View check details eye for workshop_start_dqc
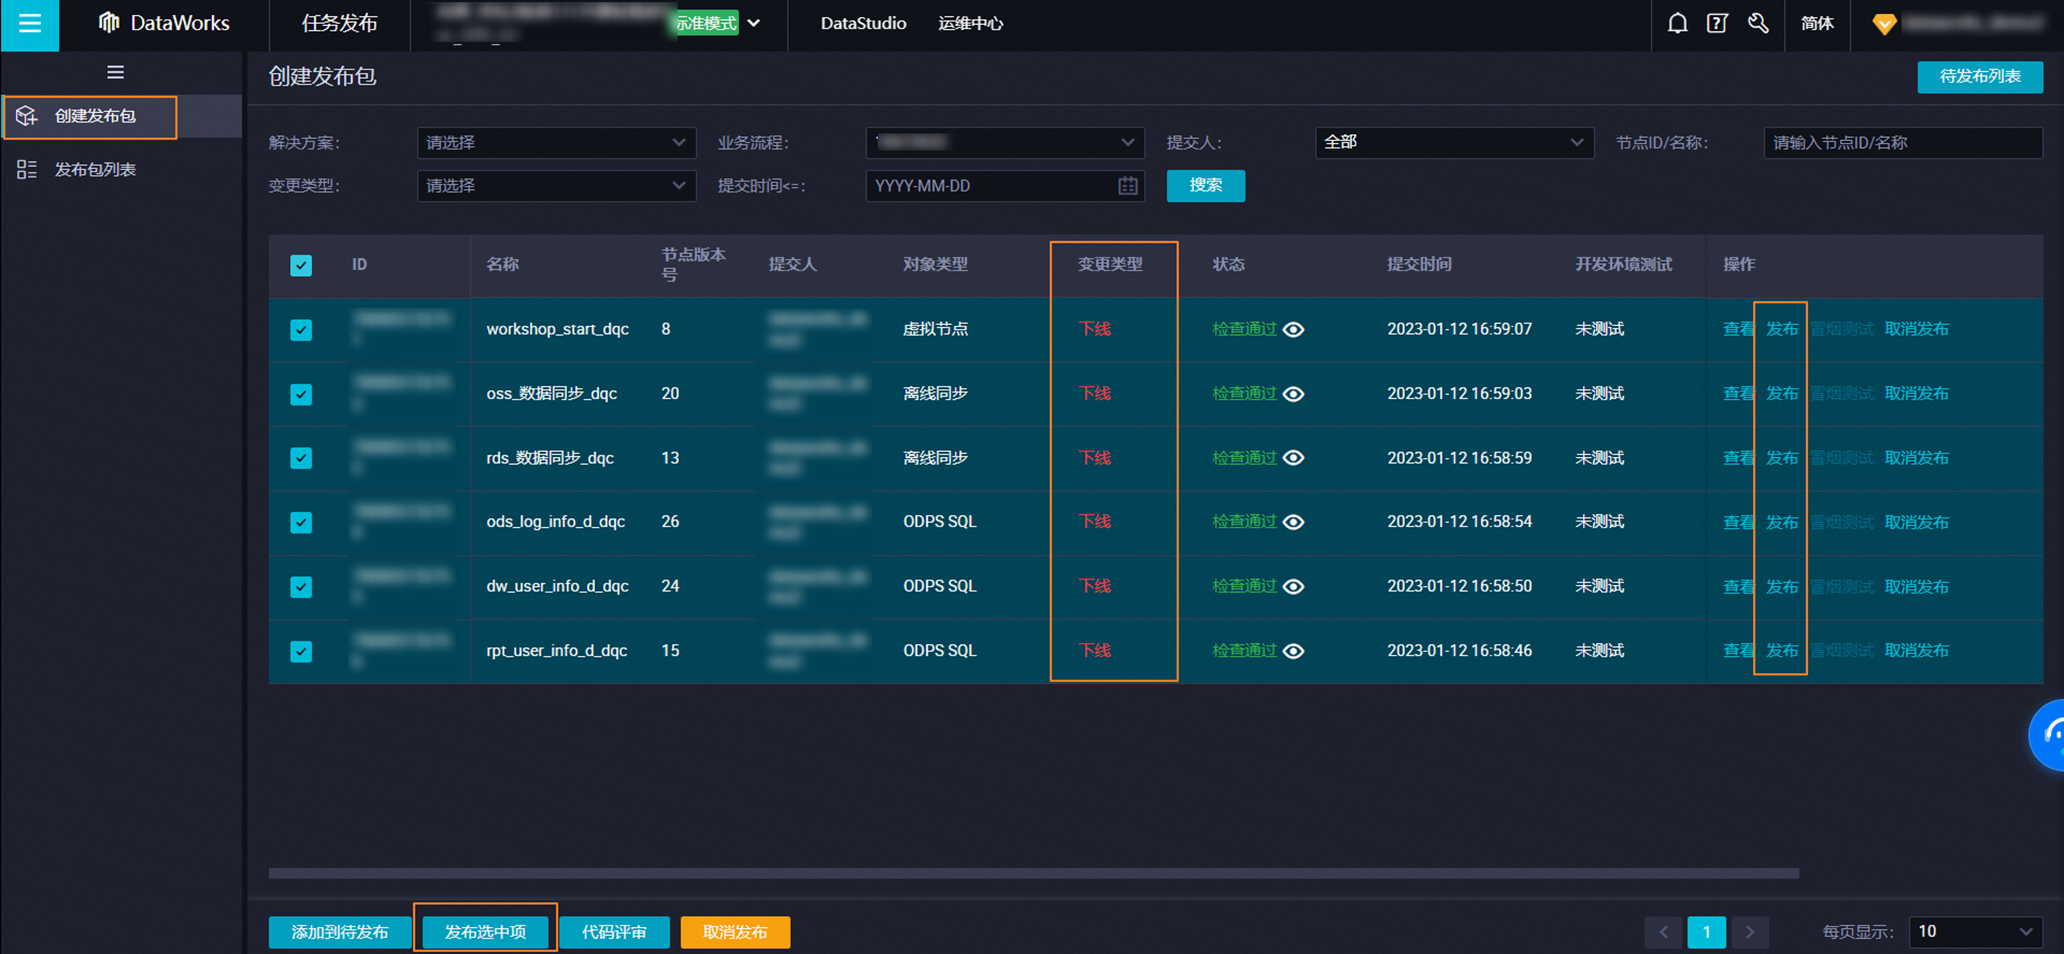This screenshot has width=2064, height=954. point(1293,330)
